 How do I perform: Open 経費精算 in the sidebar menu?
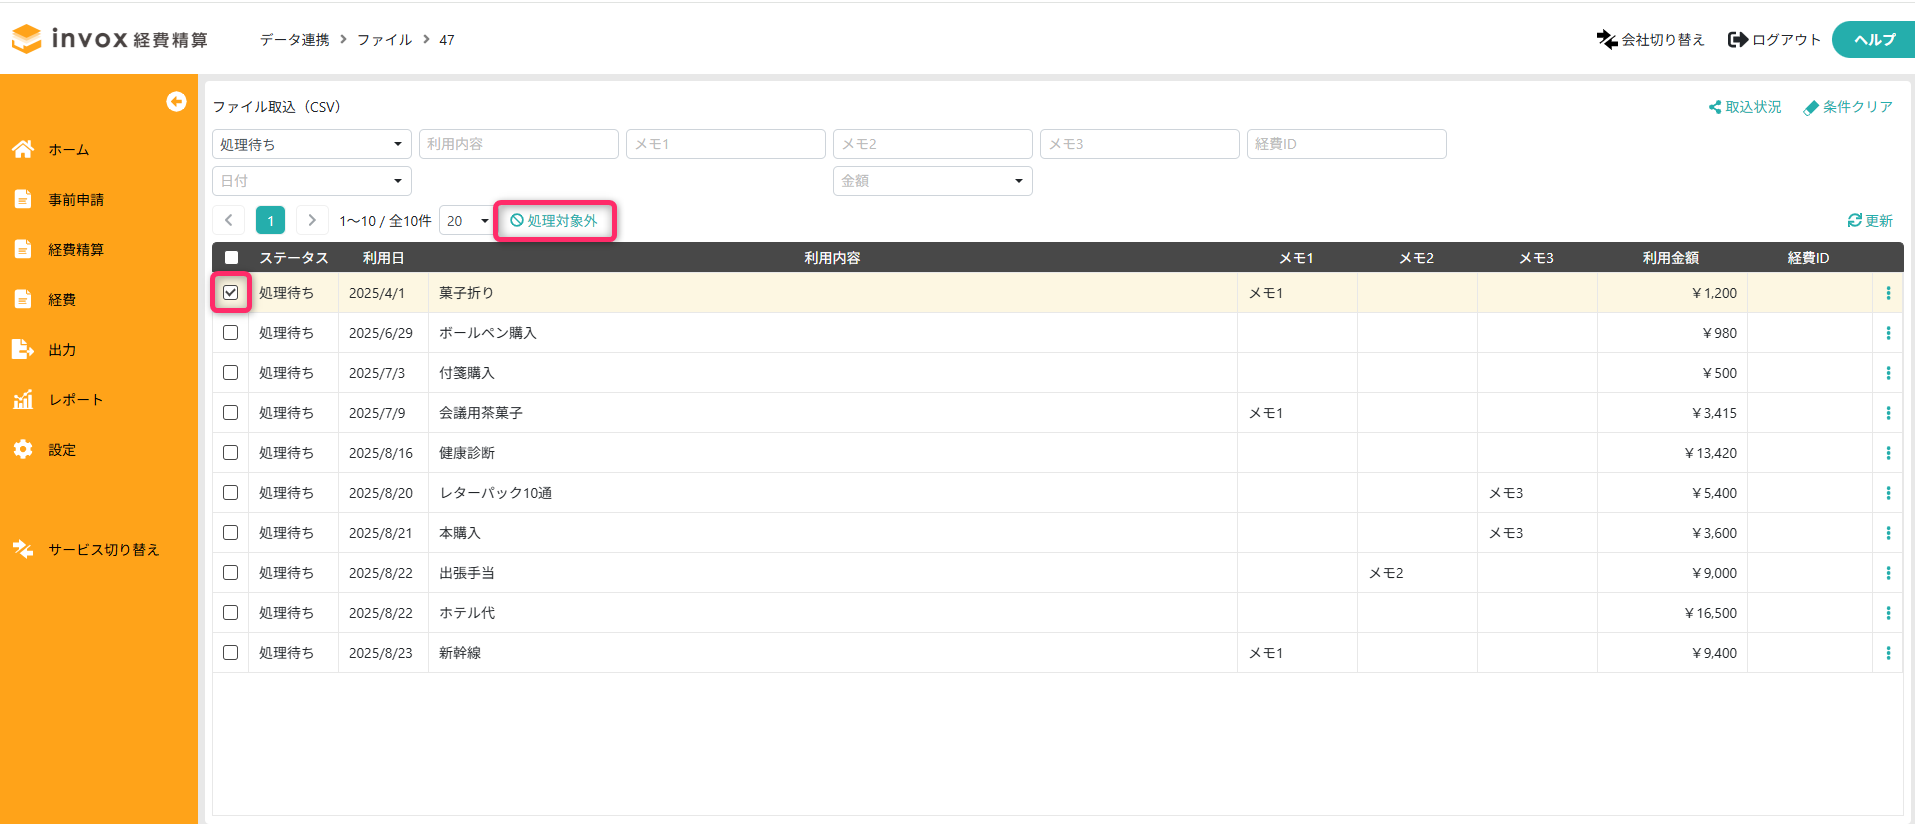point(76,250)
